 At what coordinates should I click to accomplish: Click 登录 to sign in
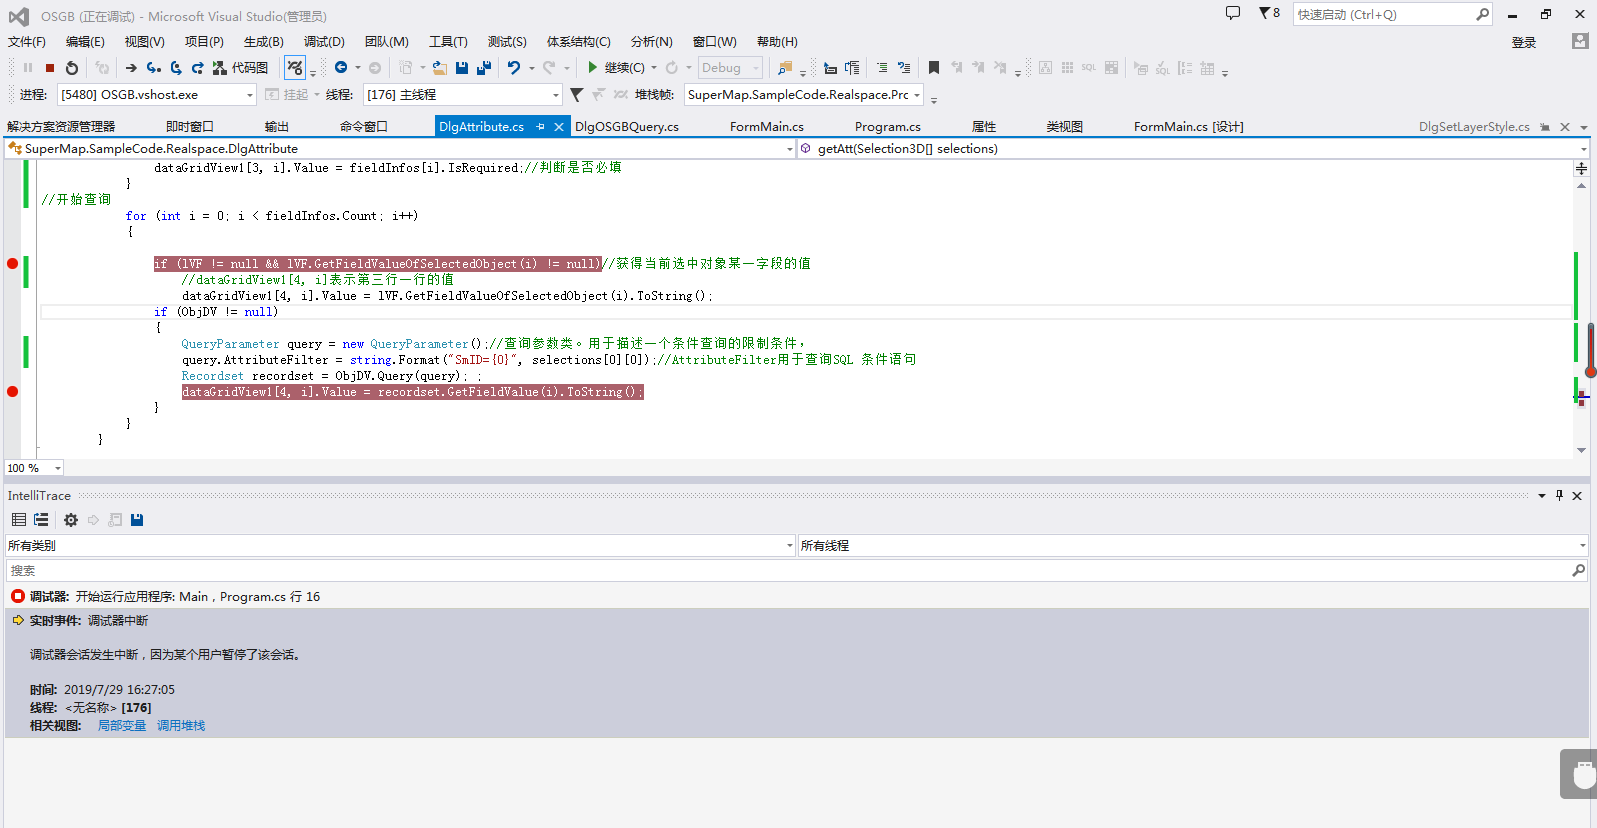click(1524, 42)
